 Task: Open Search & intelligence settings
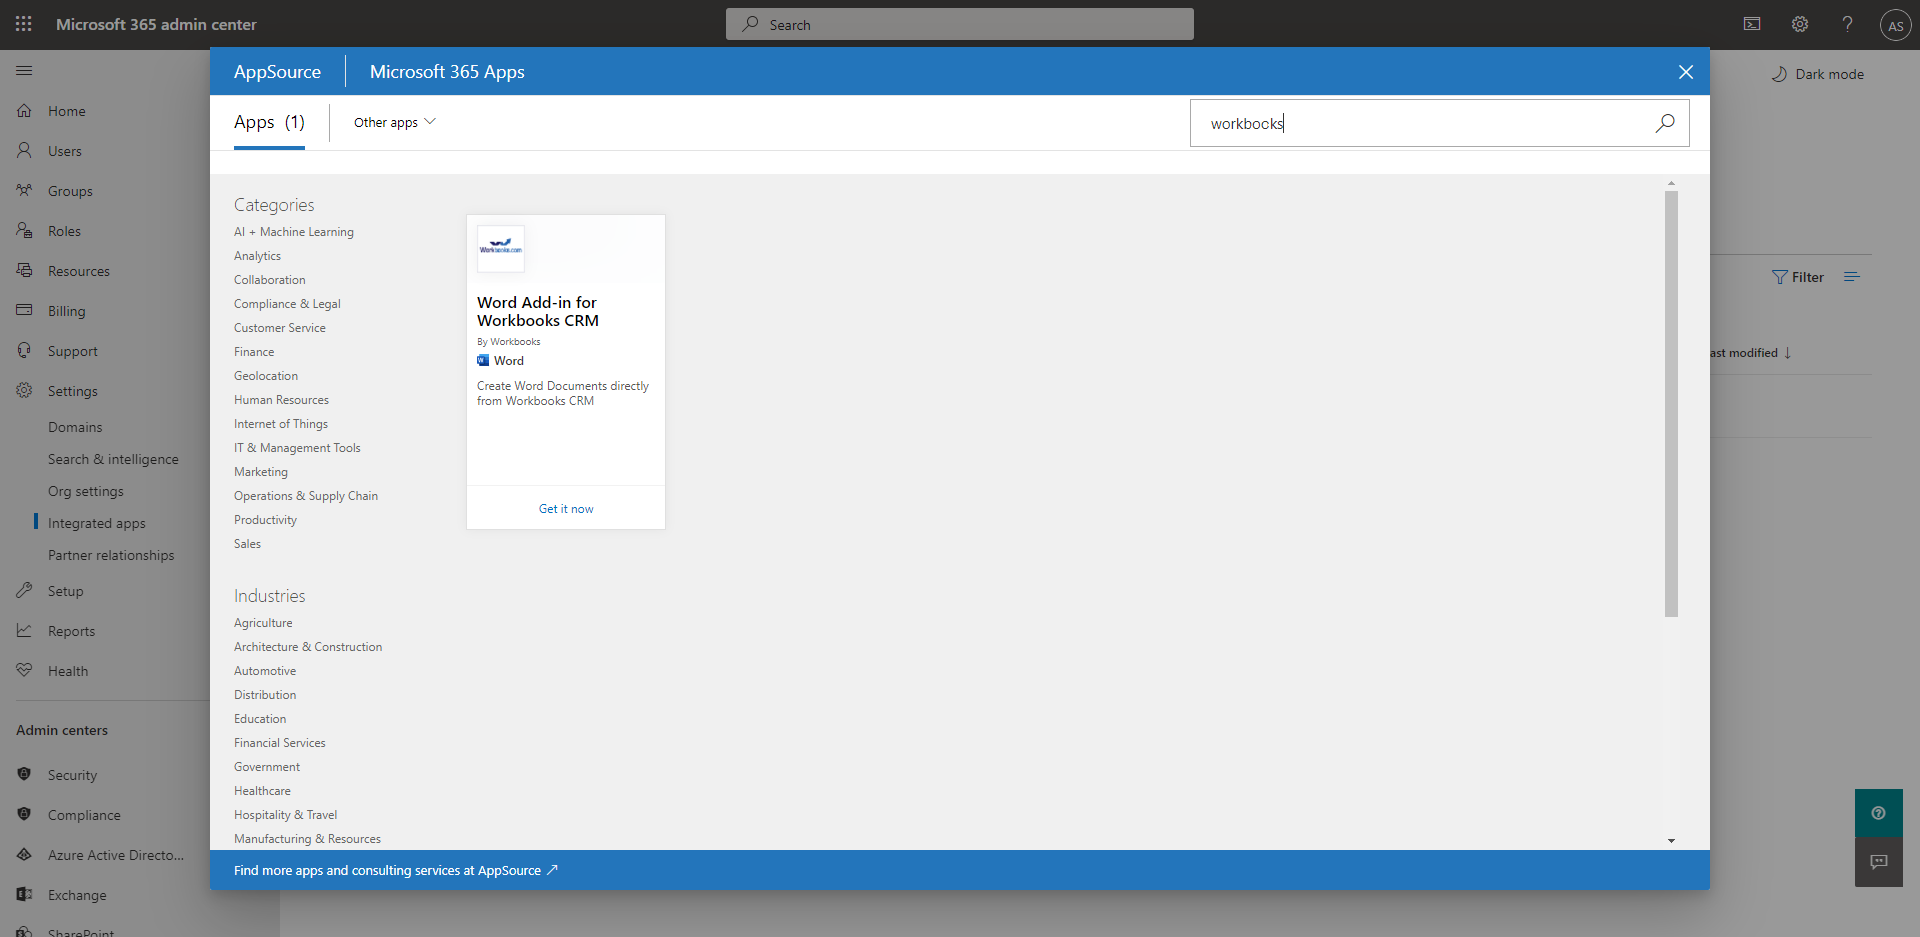point(113,459)
